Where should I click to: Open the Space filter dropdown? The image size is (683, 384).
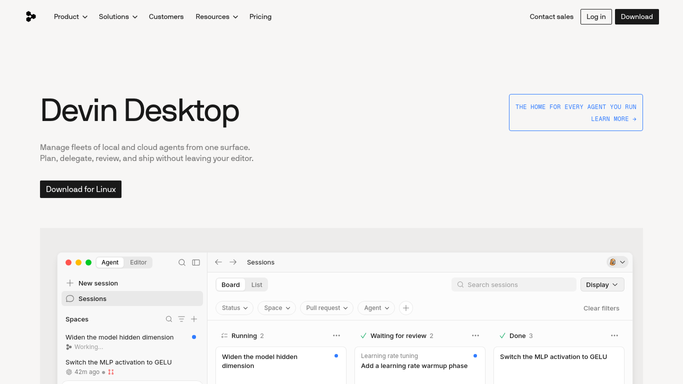(x=277, y=308)
